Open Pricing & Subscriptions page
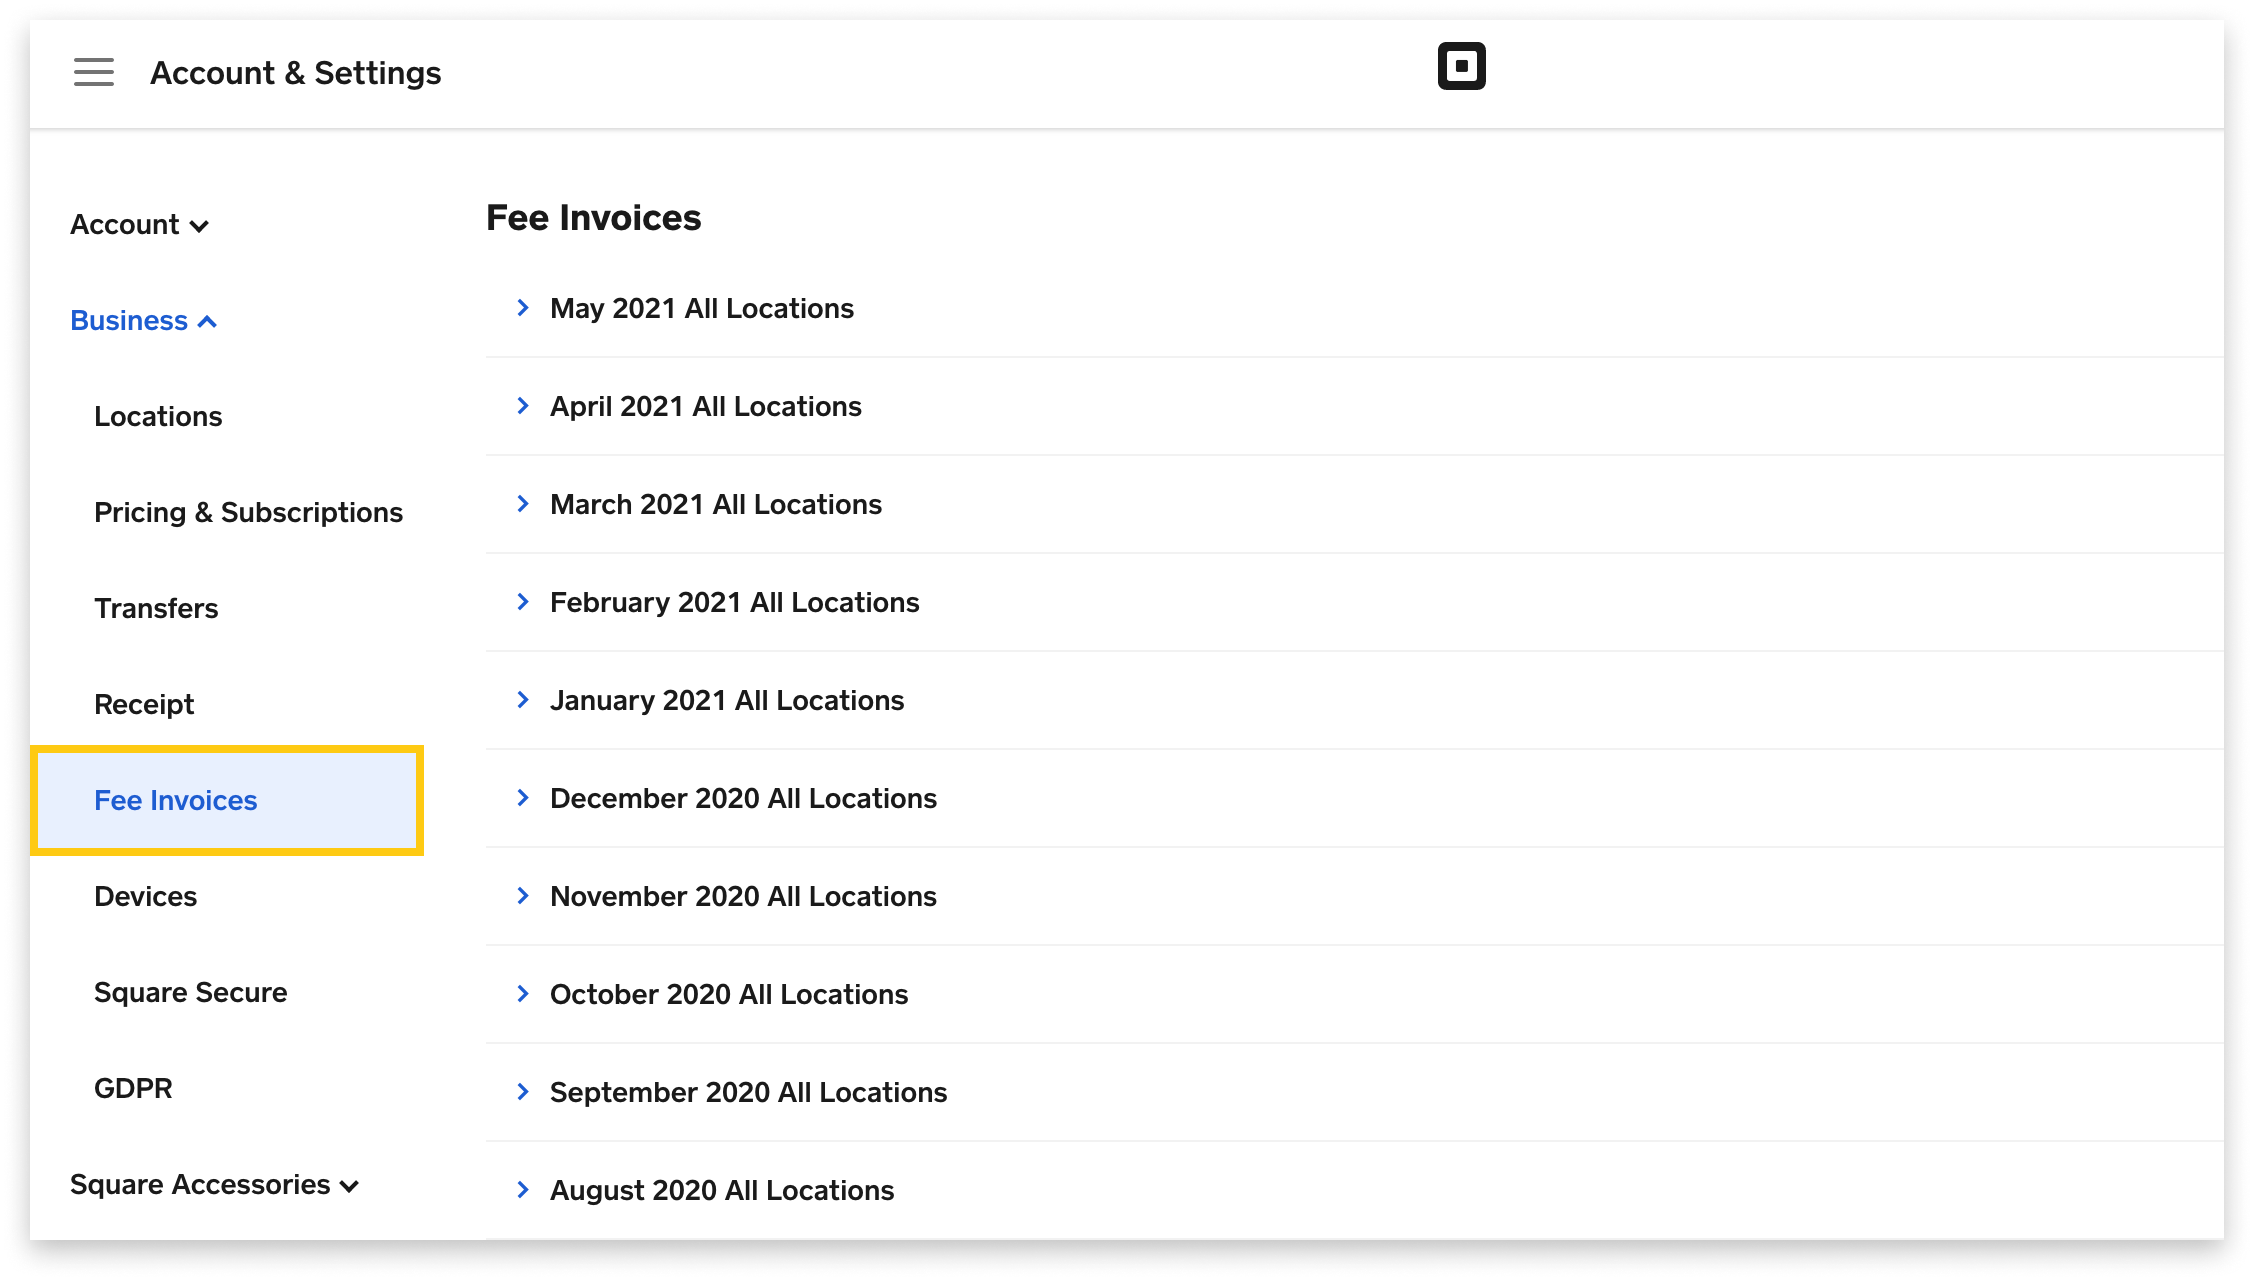The width and height of the screenshot is (2254, 1280). pos(248,513)
